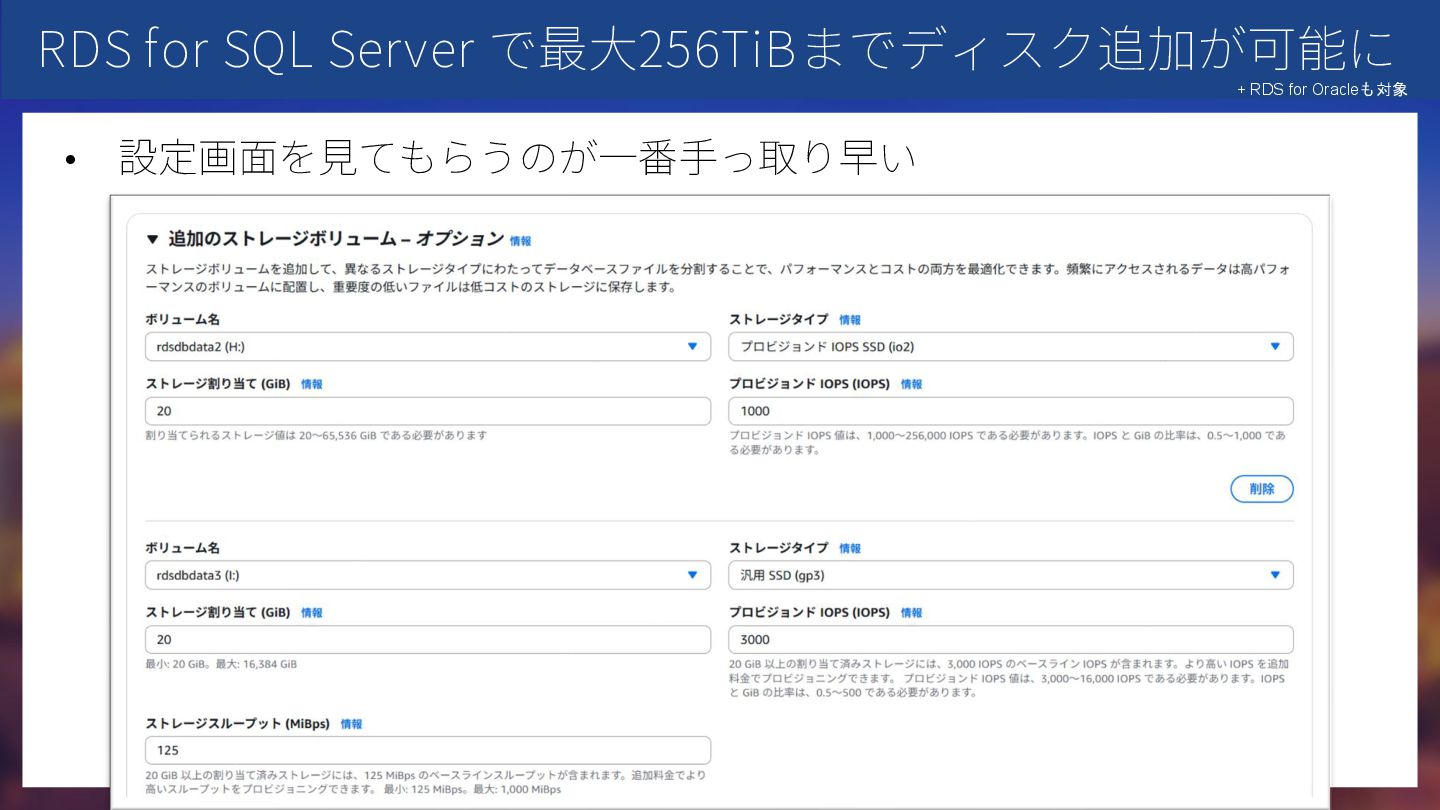Click 情報 link next to first ストレージタイプ
Image resolution: width=1440 pixels, height=810 pixels.
850,320
